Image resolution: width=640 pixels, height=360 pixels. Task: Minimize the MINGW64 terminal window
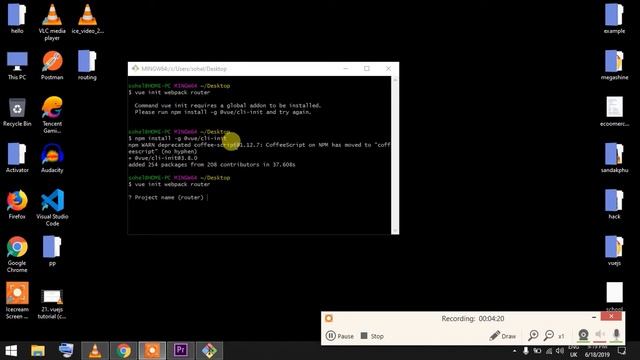[x=345, y=69]
